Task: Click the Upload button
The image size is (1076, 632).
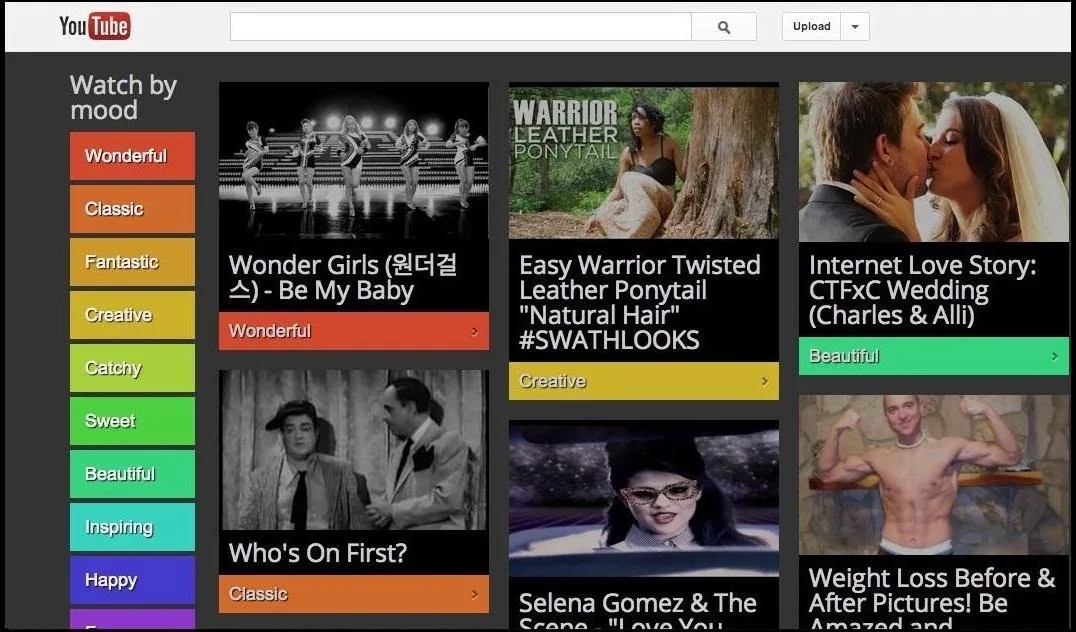Action: pyautogui.click(x=811, y=27)
